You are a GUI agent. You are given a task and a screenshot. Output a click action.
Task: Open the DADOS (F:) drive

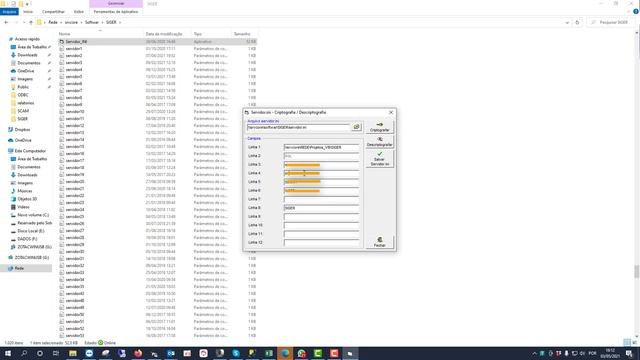coord(27,239)
